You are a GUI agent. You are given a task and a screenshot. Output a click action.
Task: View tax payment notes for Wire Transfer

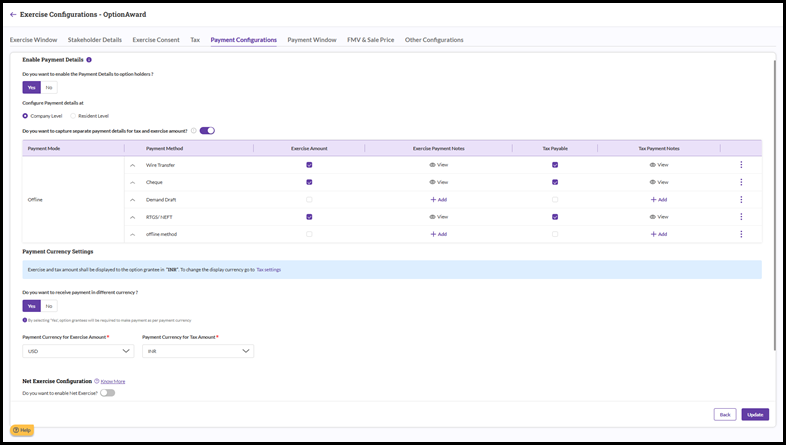point(659,165)
